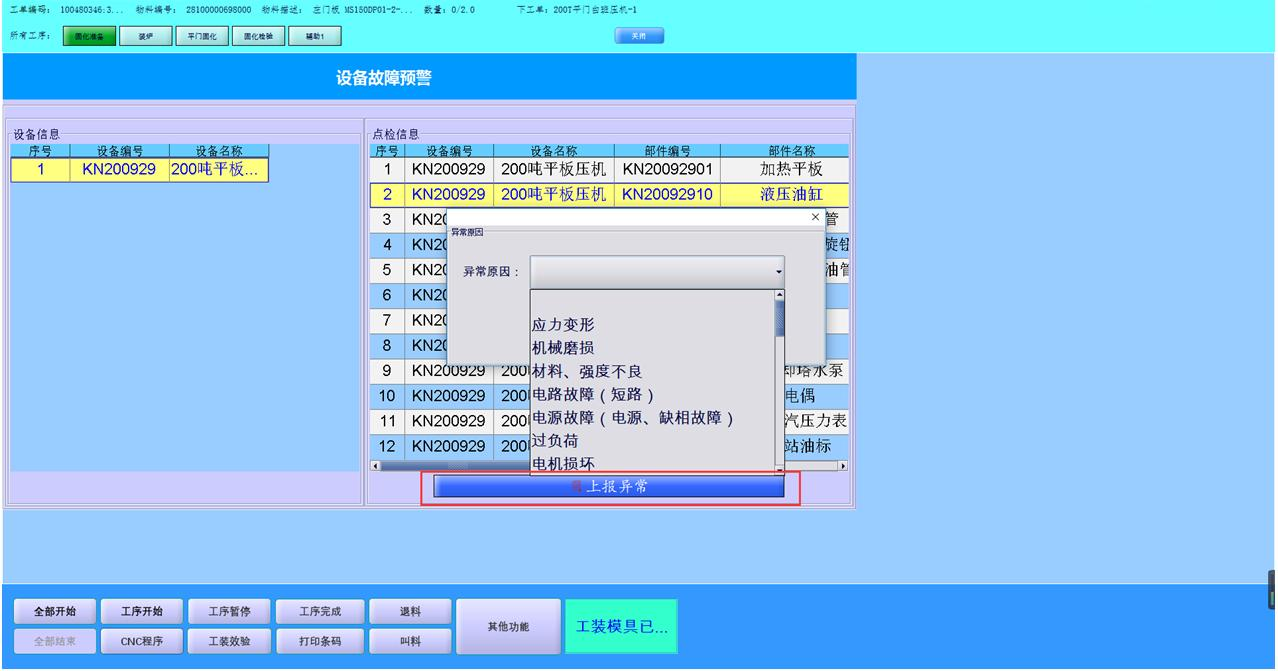The image size is (1278, 671).
Task: Choose 机械磨损 as the abnormal reason
Action: (x=563, y=348)
